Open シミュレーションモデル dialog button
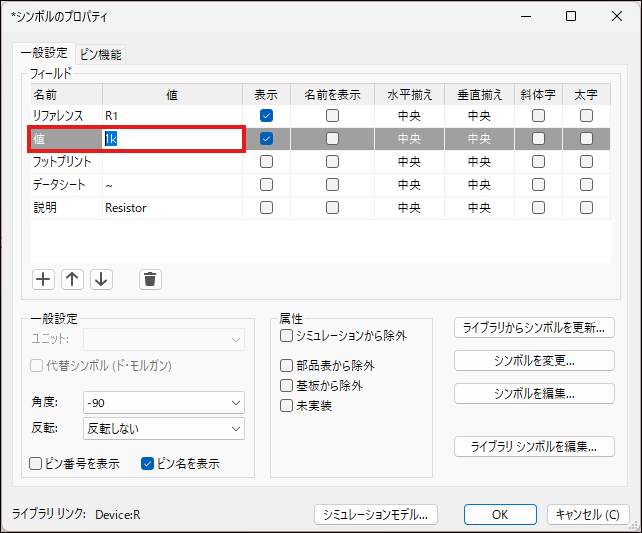The width and height of the screenshot is (642, 533). click(375, 514)
